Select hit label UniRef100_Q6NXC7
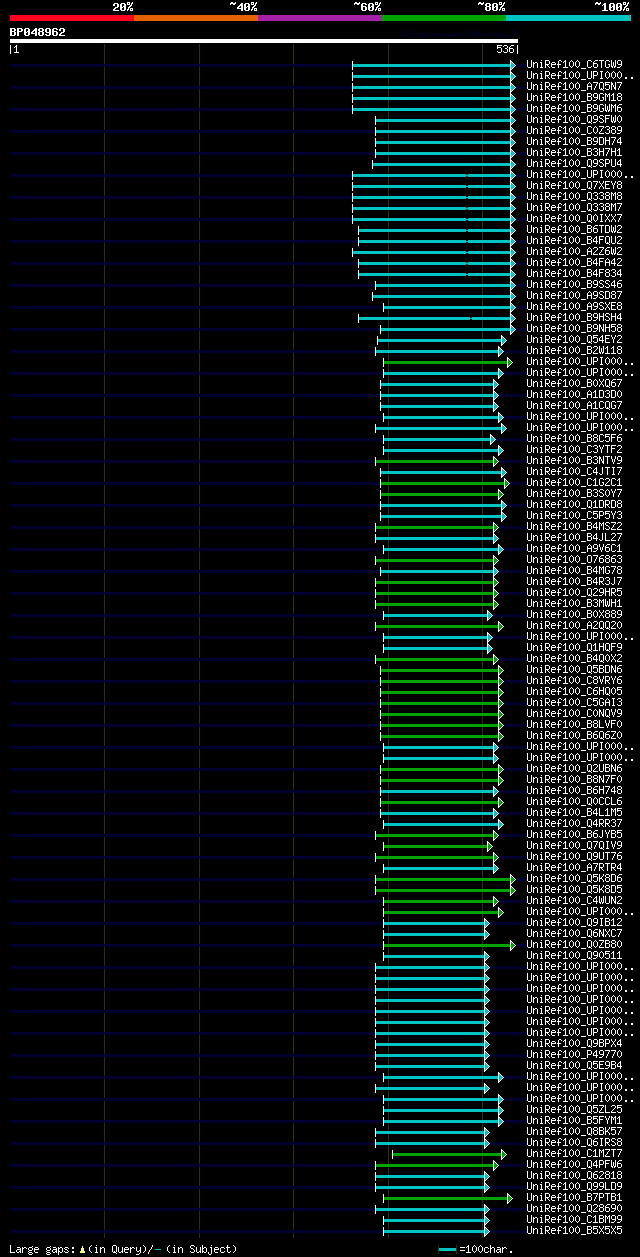The width and height of the screenshot is (640, 1257). coord(575,934)
